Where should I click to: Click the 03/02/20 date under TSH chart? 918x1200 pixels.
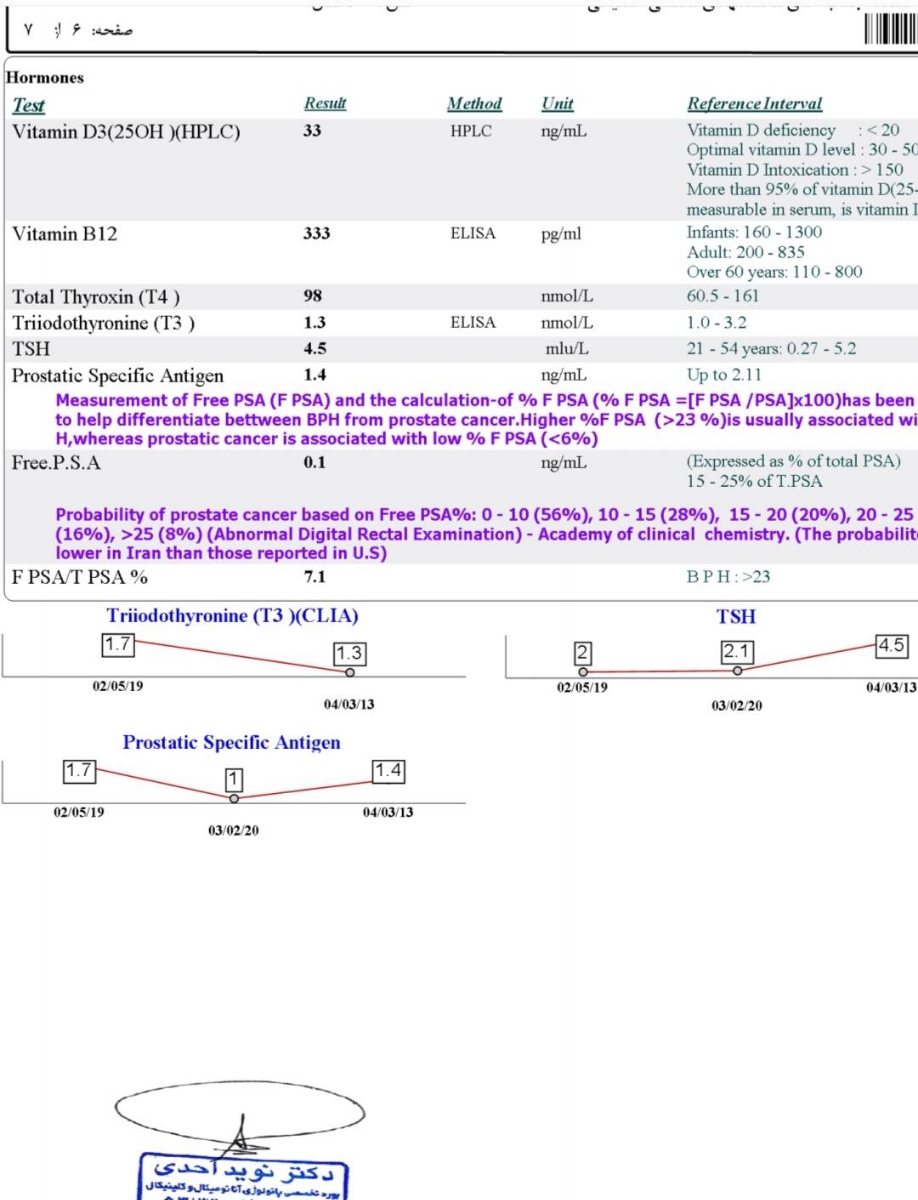(737, 705)
